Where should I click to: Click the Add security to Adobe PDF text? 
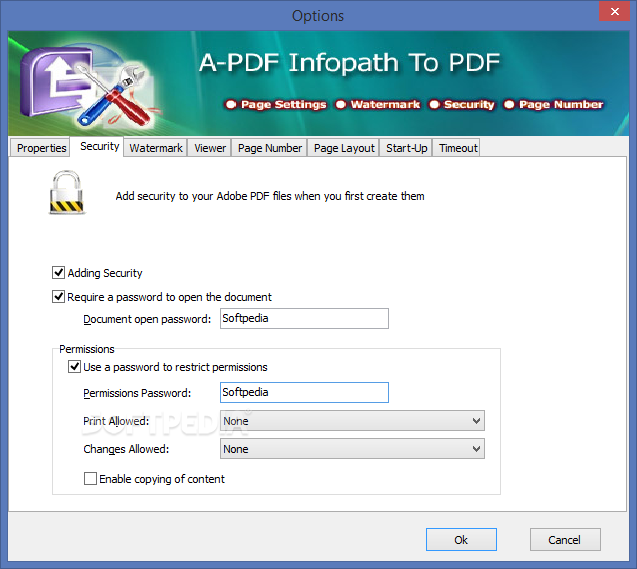coord(270,196)
